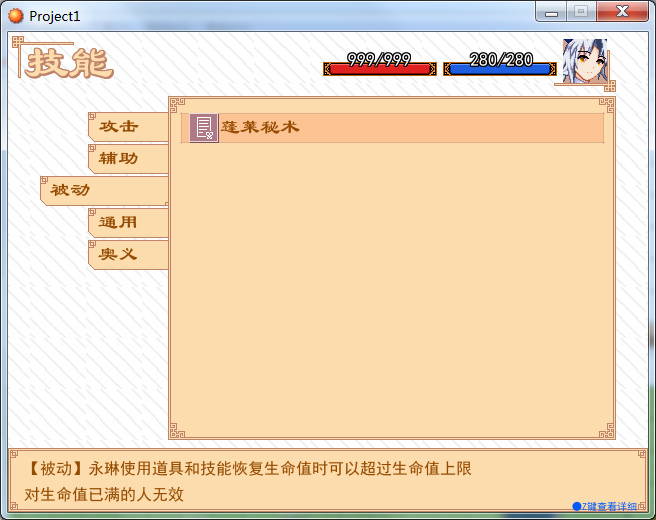The height and width of the screenshot is (520, 656).
Task: Click the Project1 sun icon in title bar
Action: click(x=16, y=16)
